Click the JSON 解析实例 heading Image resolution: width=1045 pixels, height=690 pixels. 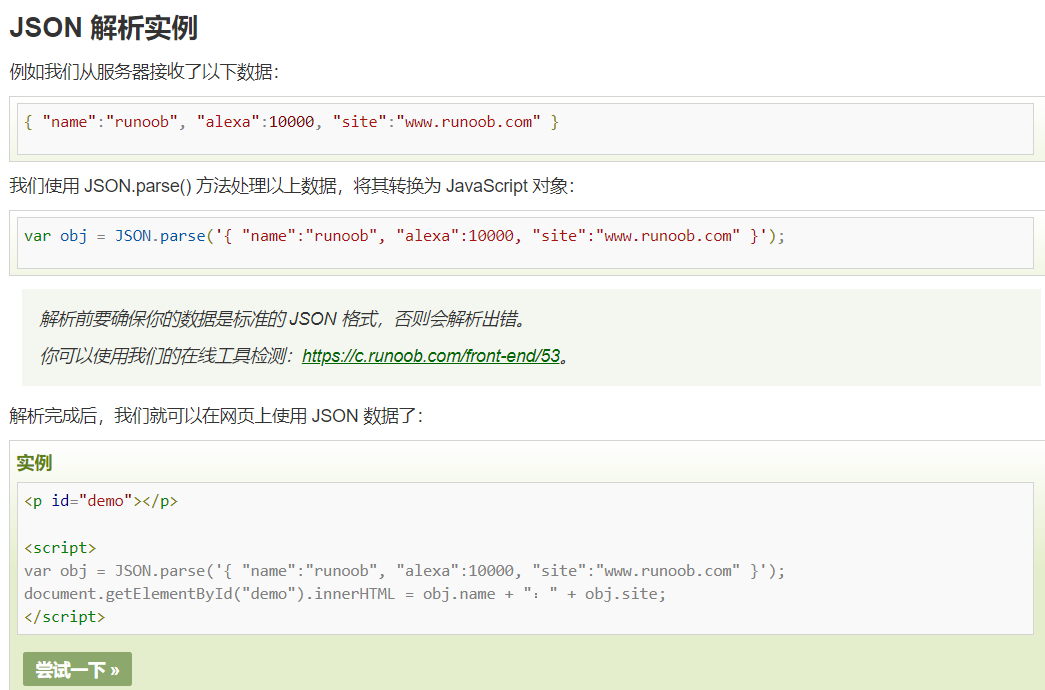tap(103, 28)
